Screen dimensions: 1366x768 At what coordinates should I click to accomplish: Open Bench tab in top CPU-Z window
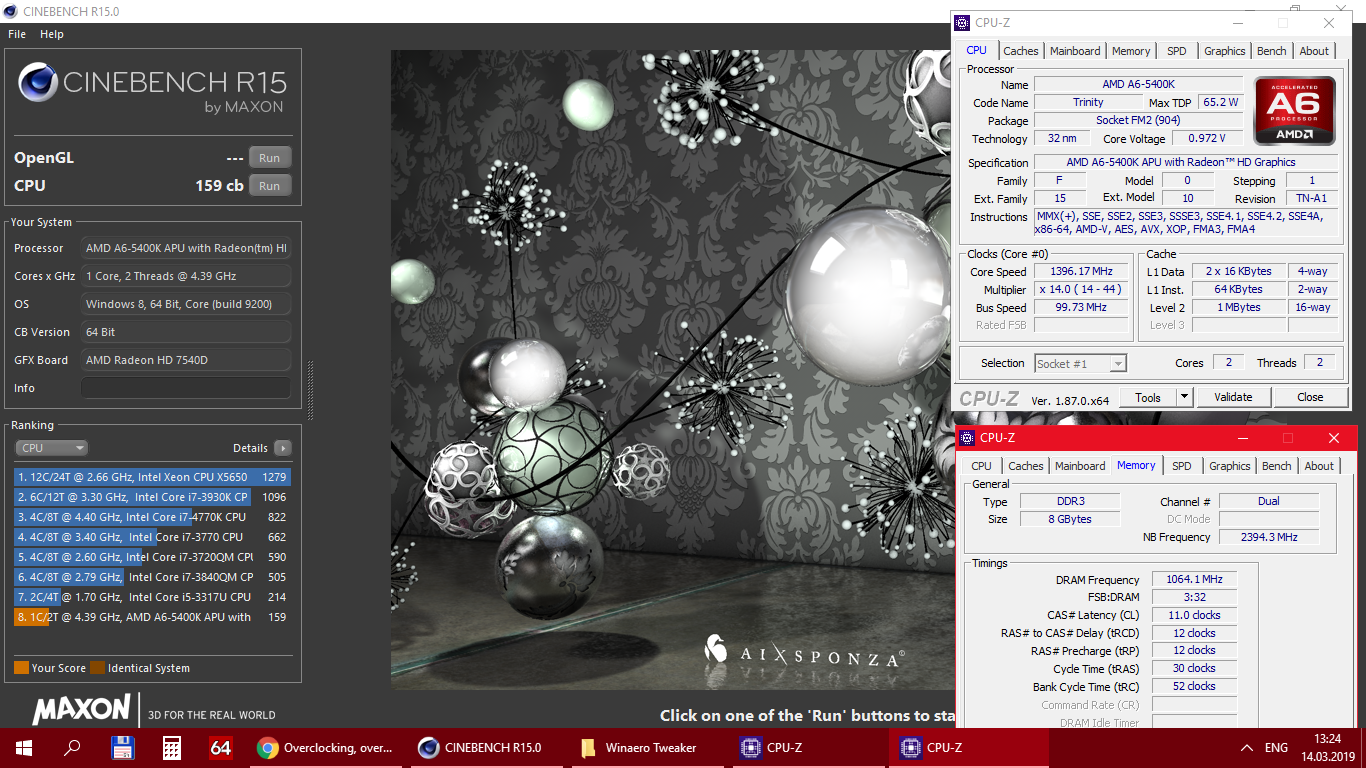point(1272,51)
